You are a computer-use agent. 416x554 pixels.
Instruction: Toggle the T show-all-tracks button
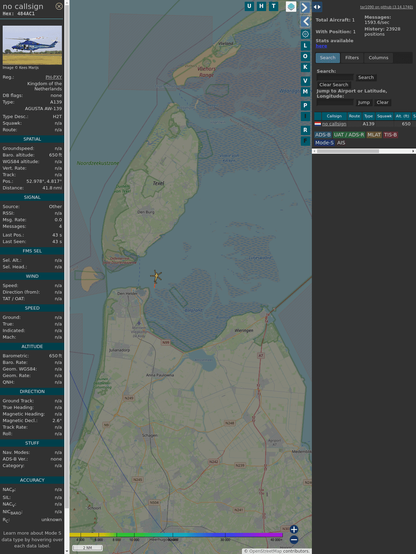coord(274,6)
